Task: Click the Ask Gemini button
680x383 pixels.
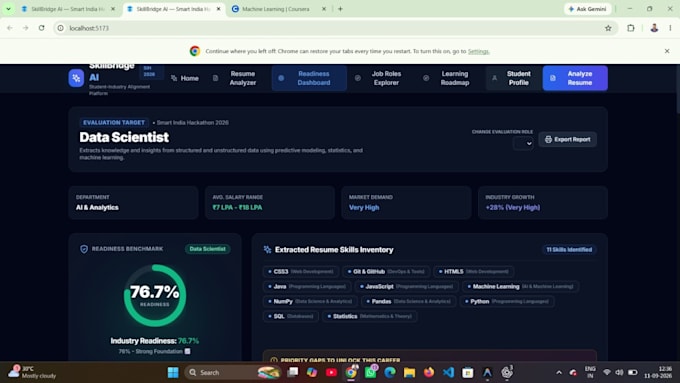Action: pos(588,9)
